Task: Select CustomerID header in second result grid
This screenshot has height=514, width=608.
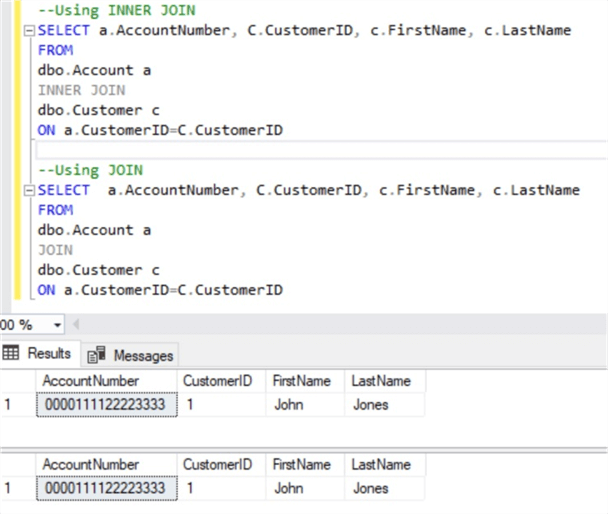Action: point(221,465)
